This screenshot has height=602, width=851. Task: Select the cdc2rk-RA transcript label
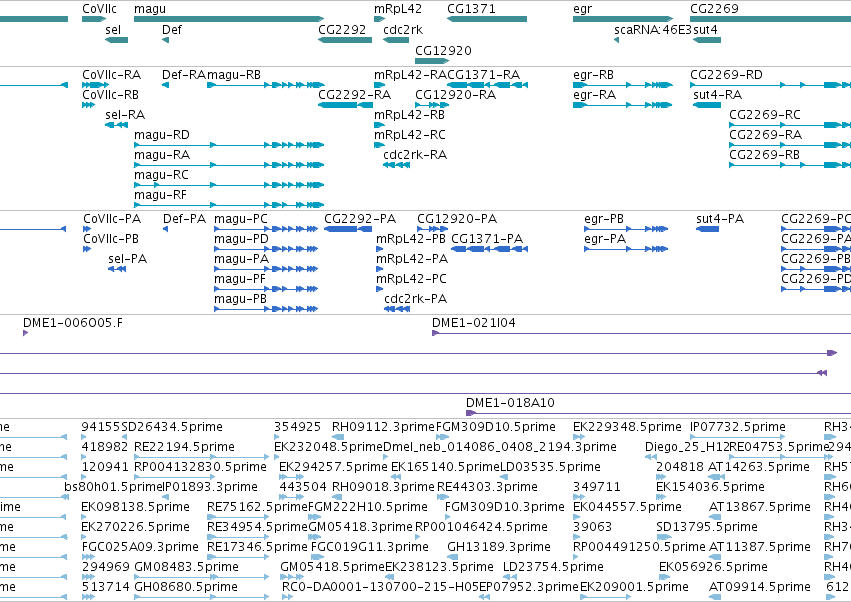pyautogui.click(x=415, y=155)
